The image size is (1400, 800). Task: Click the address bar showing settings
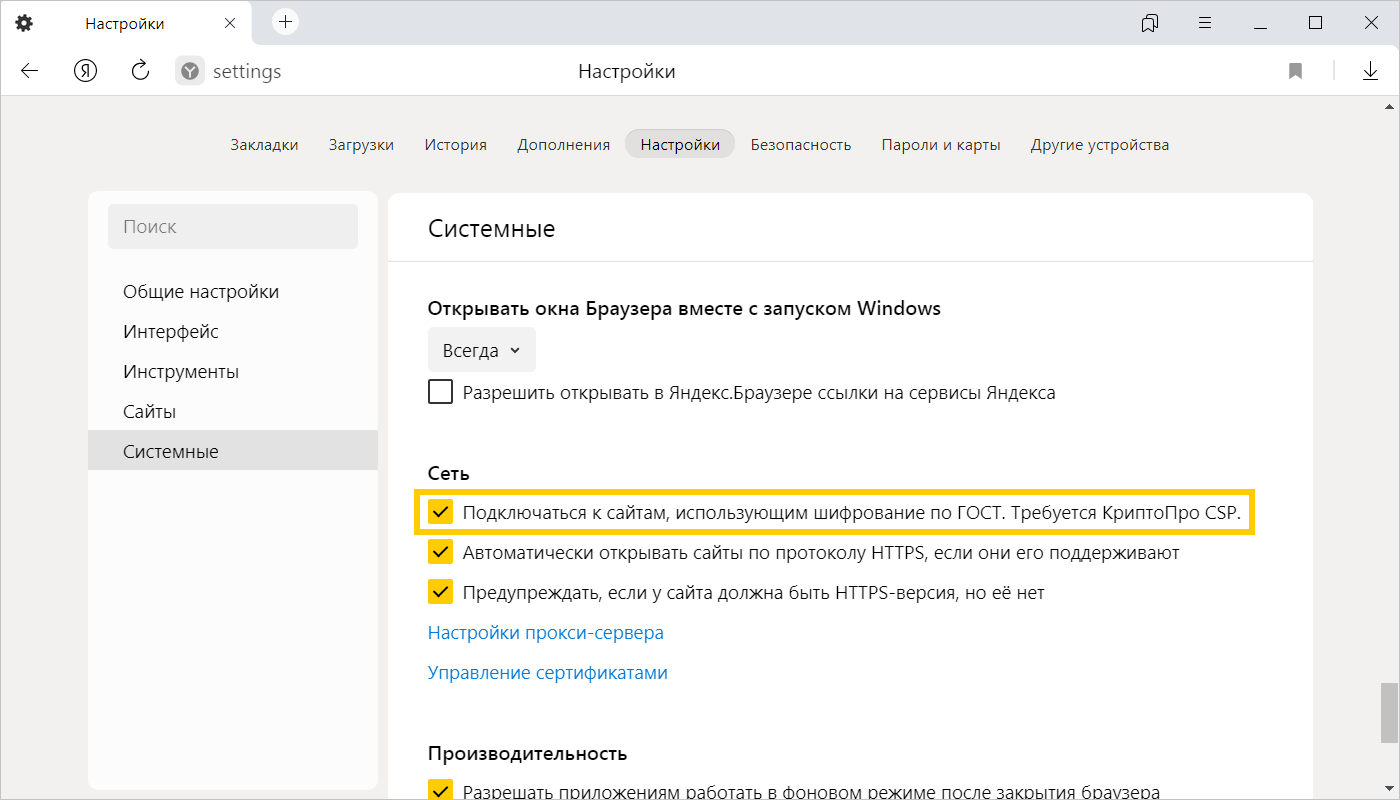(247, 71)
